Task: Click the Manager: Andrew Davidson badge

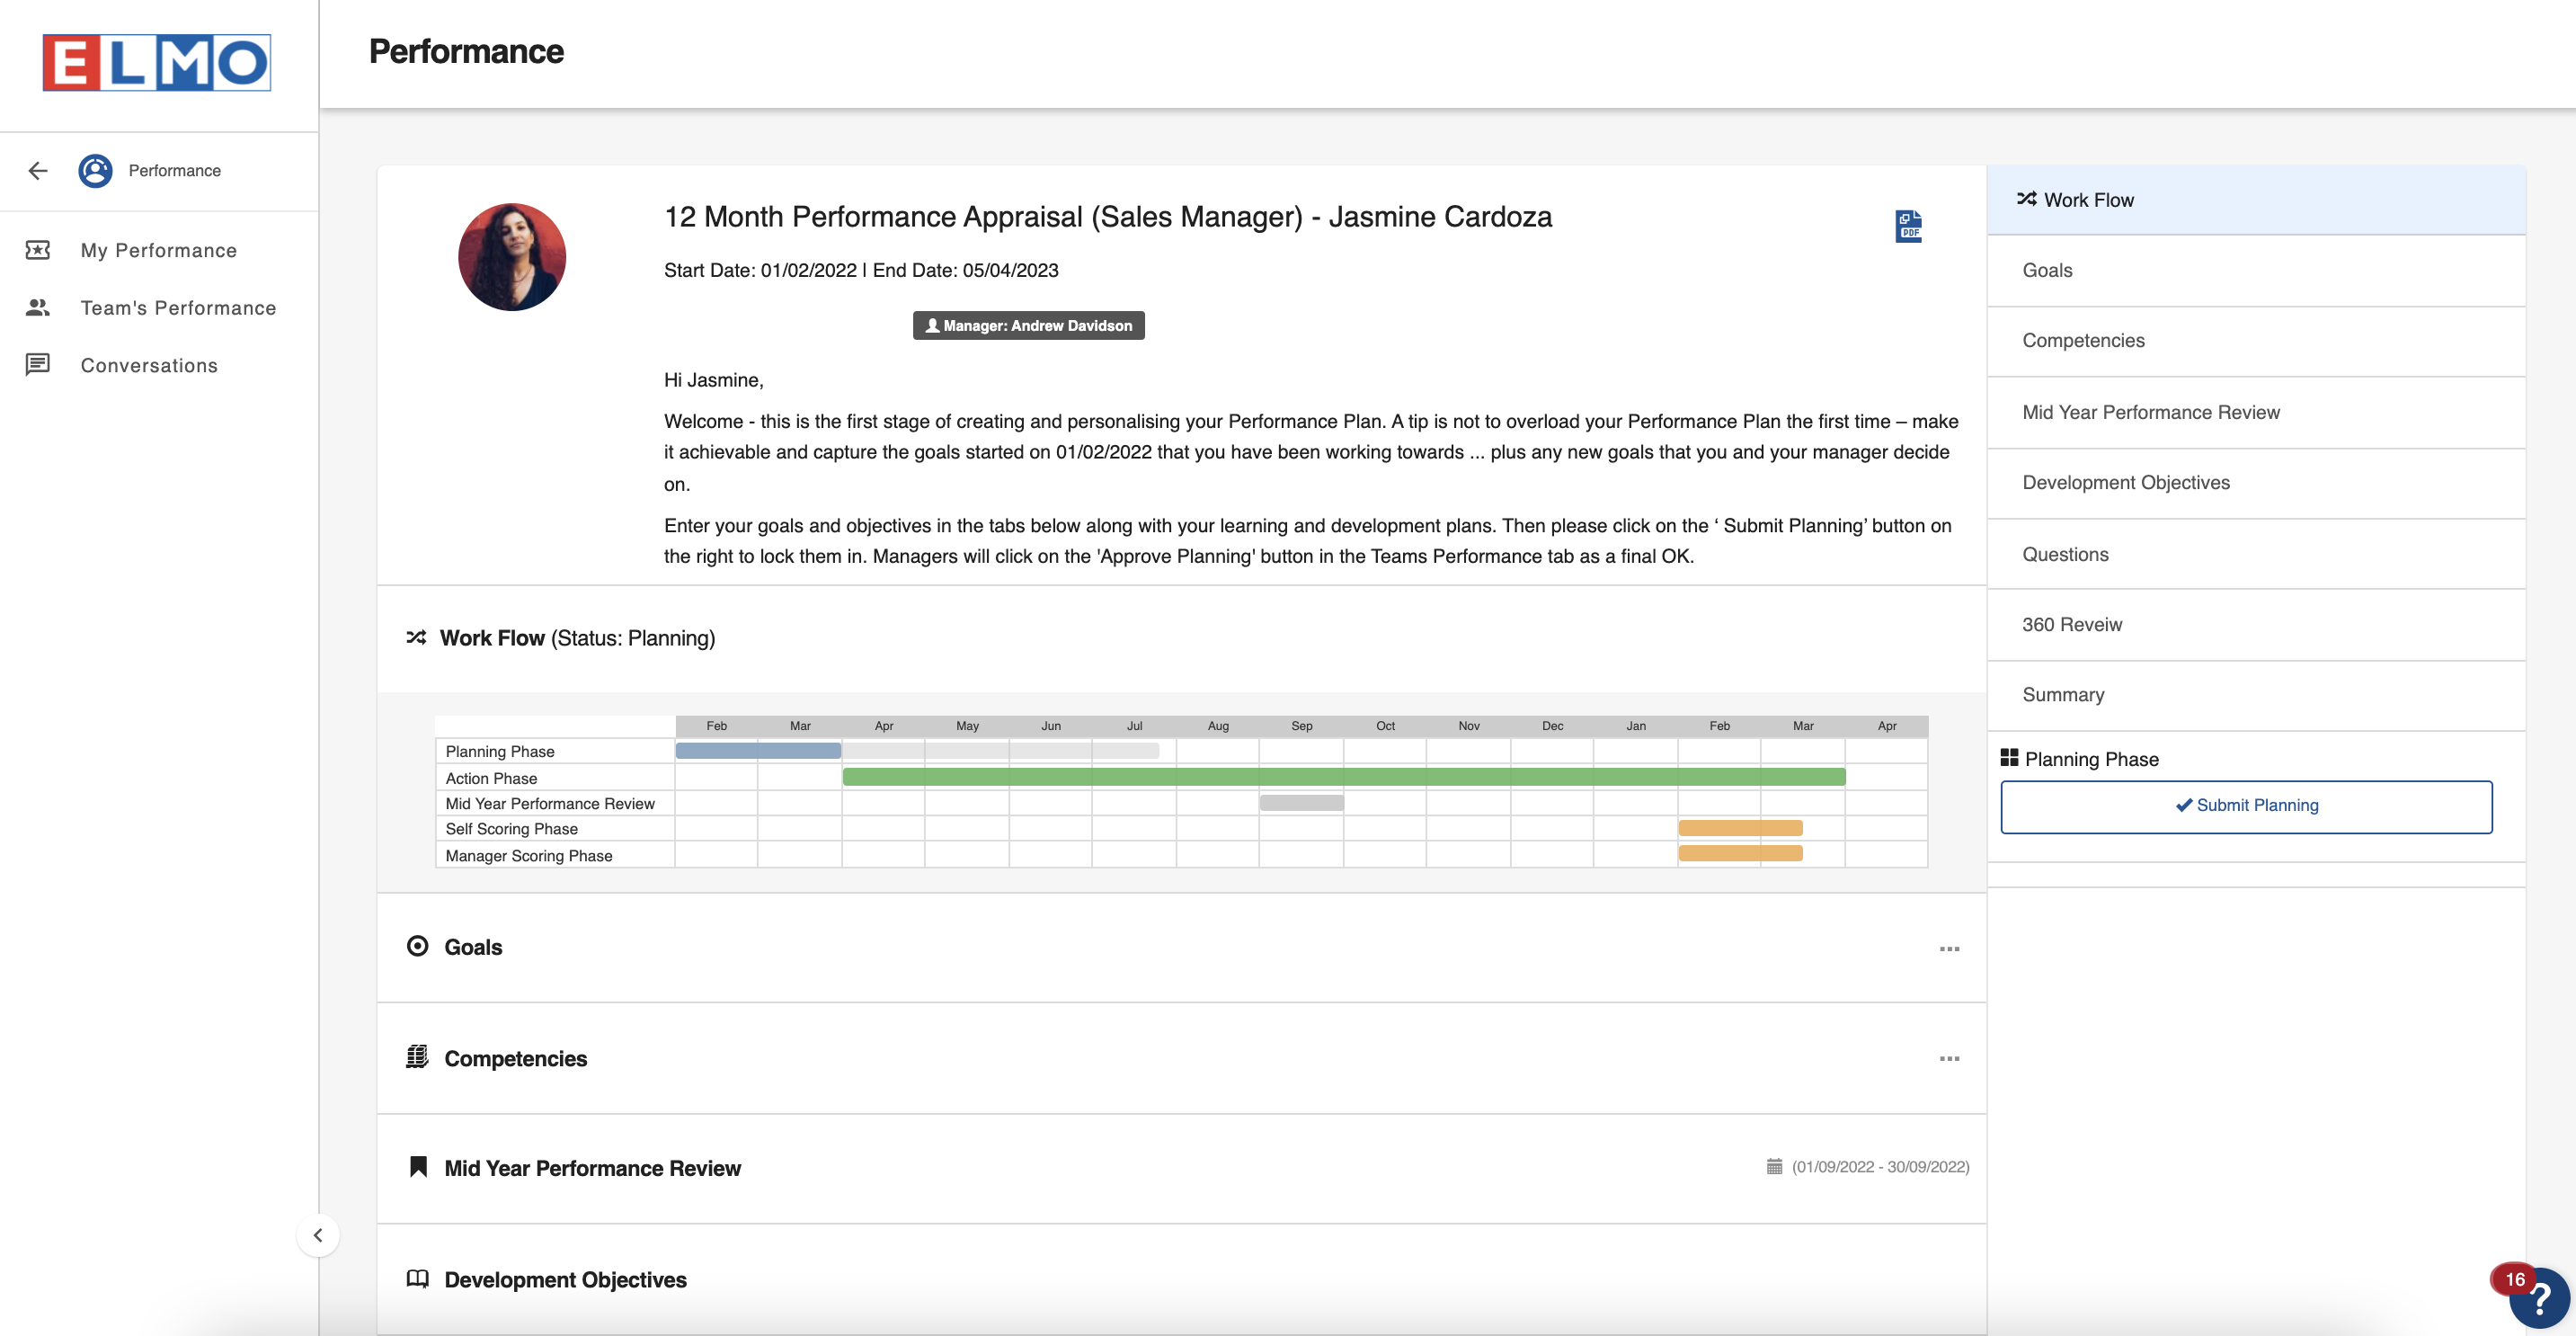Action: click(1028, 326)
